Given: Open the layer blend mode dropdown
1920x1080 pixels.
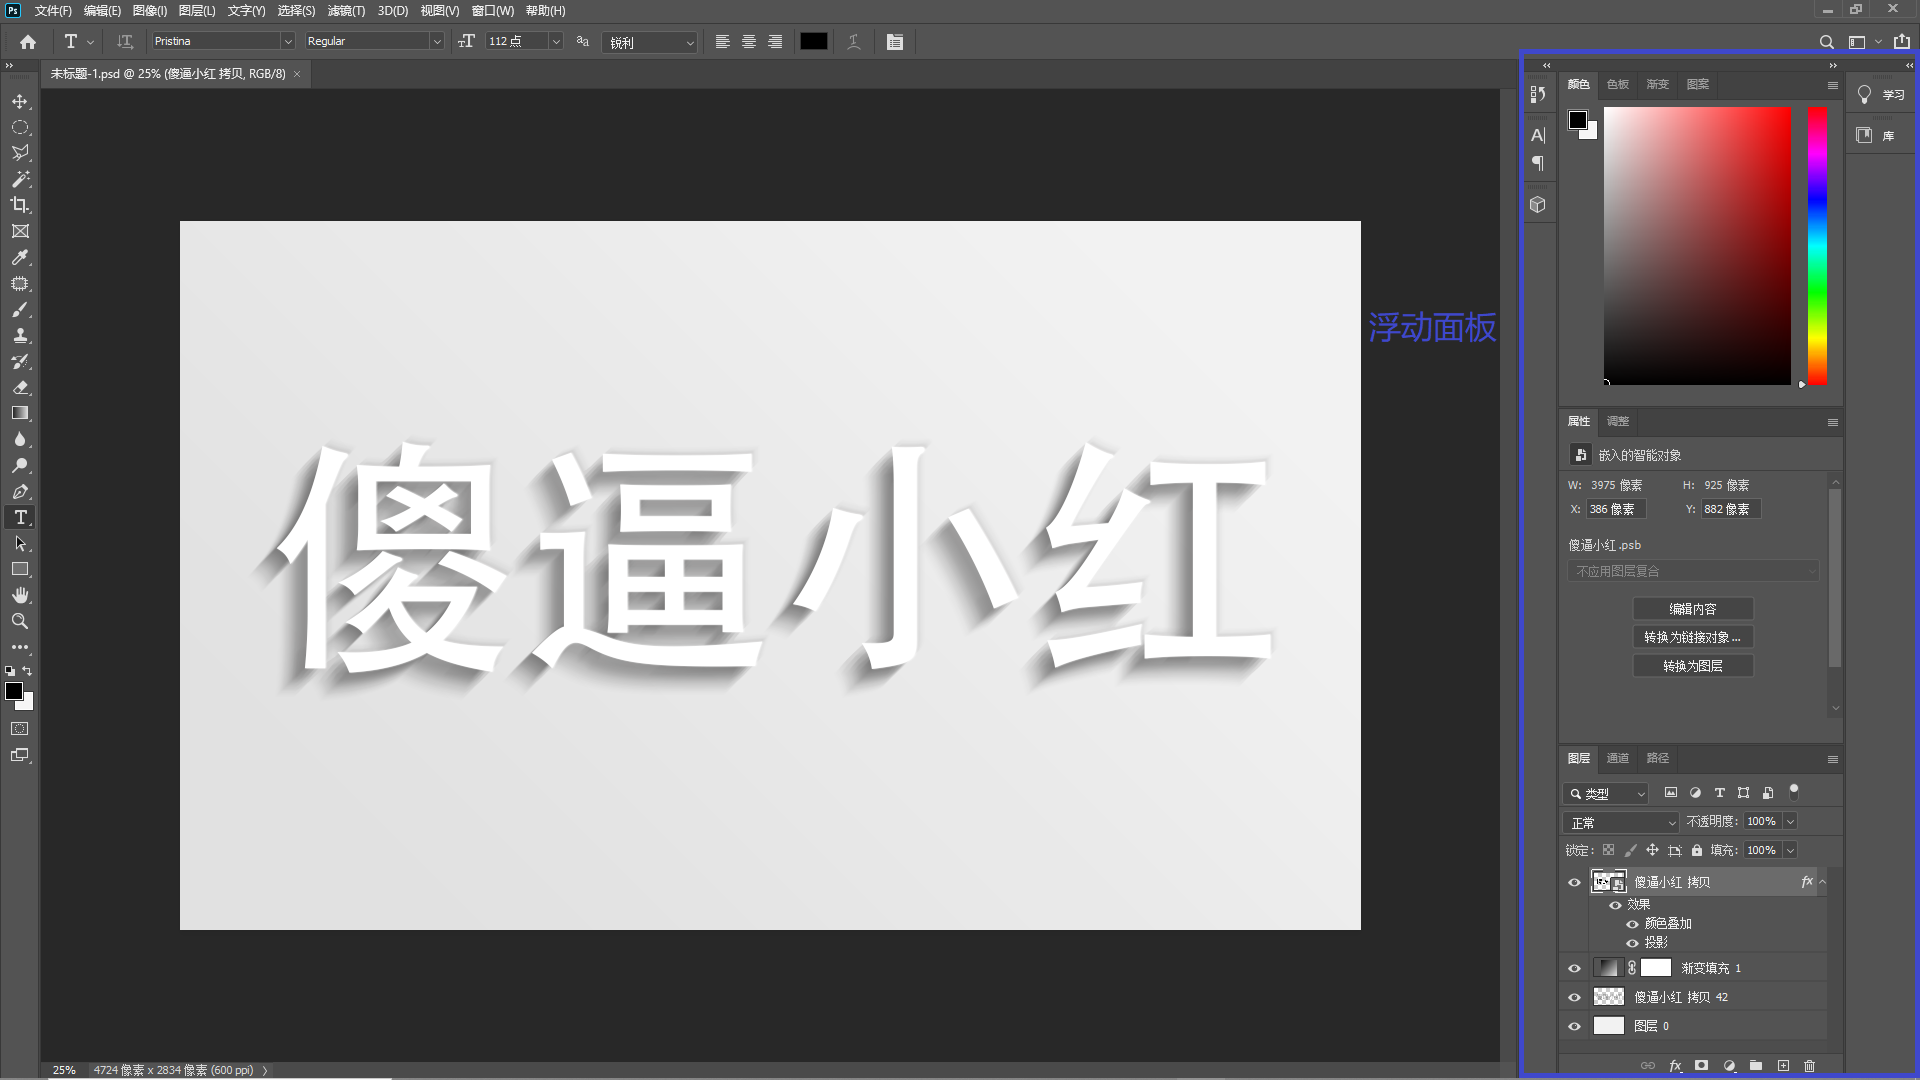Looking at the screenshot, I should 1620,821.
